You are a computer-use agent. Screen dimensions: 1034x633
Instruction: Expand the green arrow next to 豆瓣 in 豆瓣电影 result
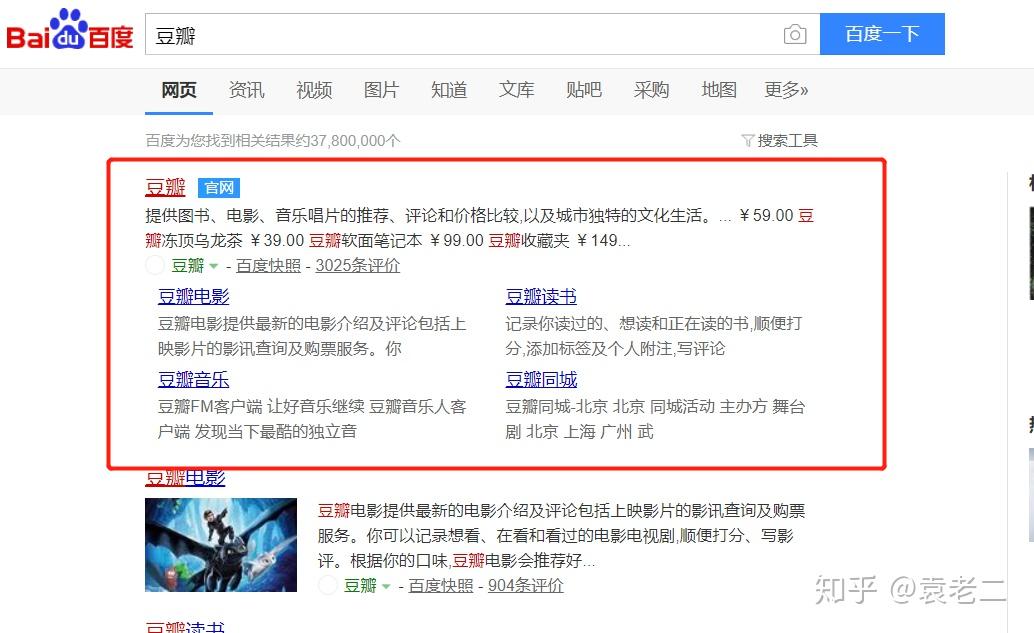pyautogui.click(x=386, y=586)
